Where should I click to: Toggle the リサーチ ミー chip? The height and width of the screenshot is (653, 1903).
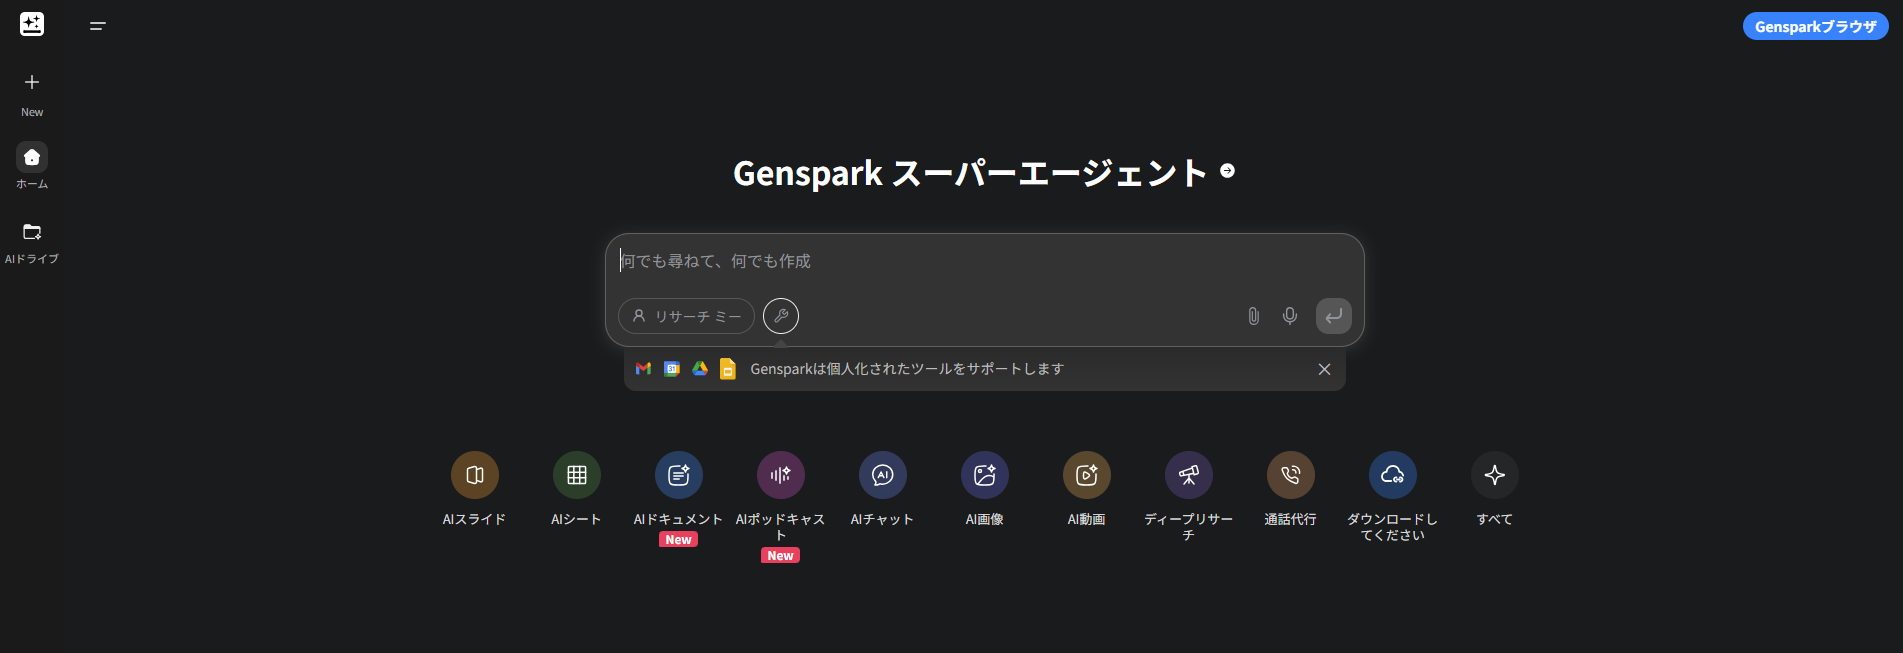pos(686,316)
